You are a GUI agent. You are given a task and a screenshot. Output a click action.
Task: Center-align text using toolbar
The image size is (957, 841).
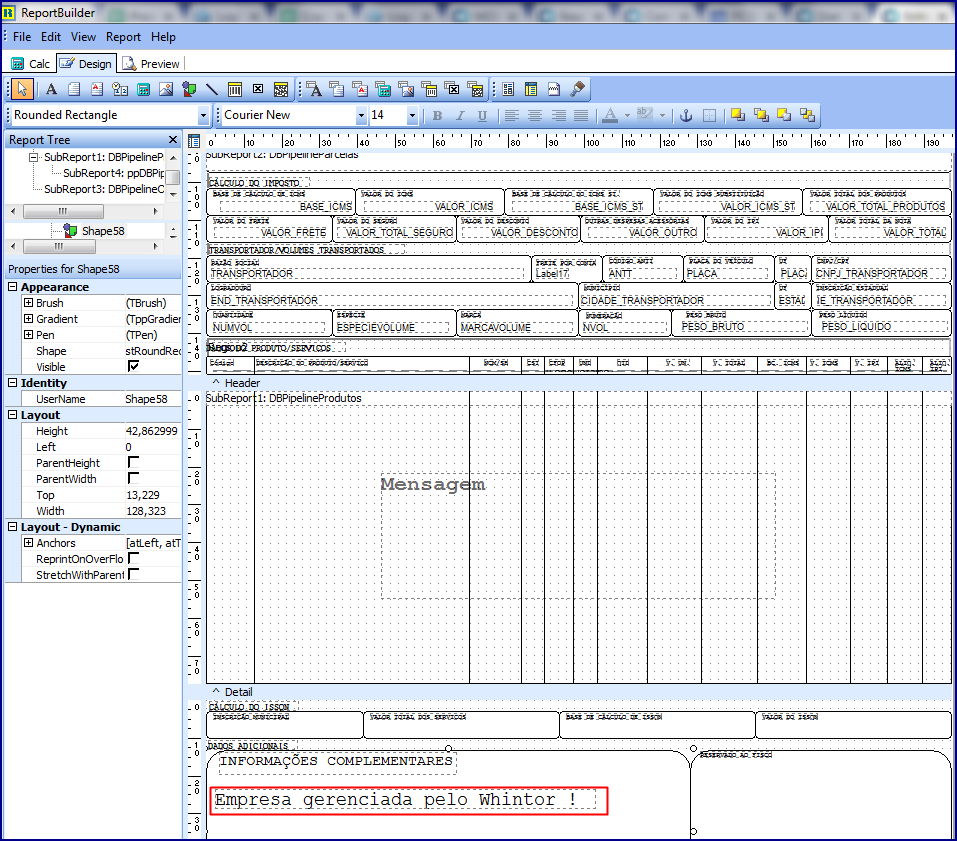click(535, 115)
